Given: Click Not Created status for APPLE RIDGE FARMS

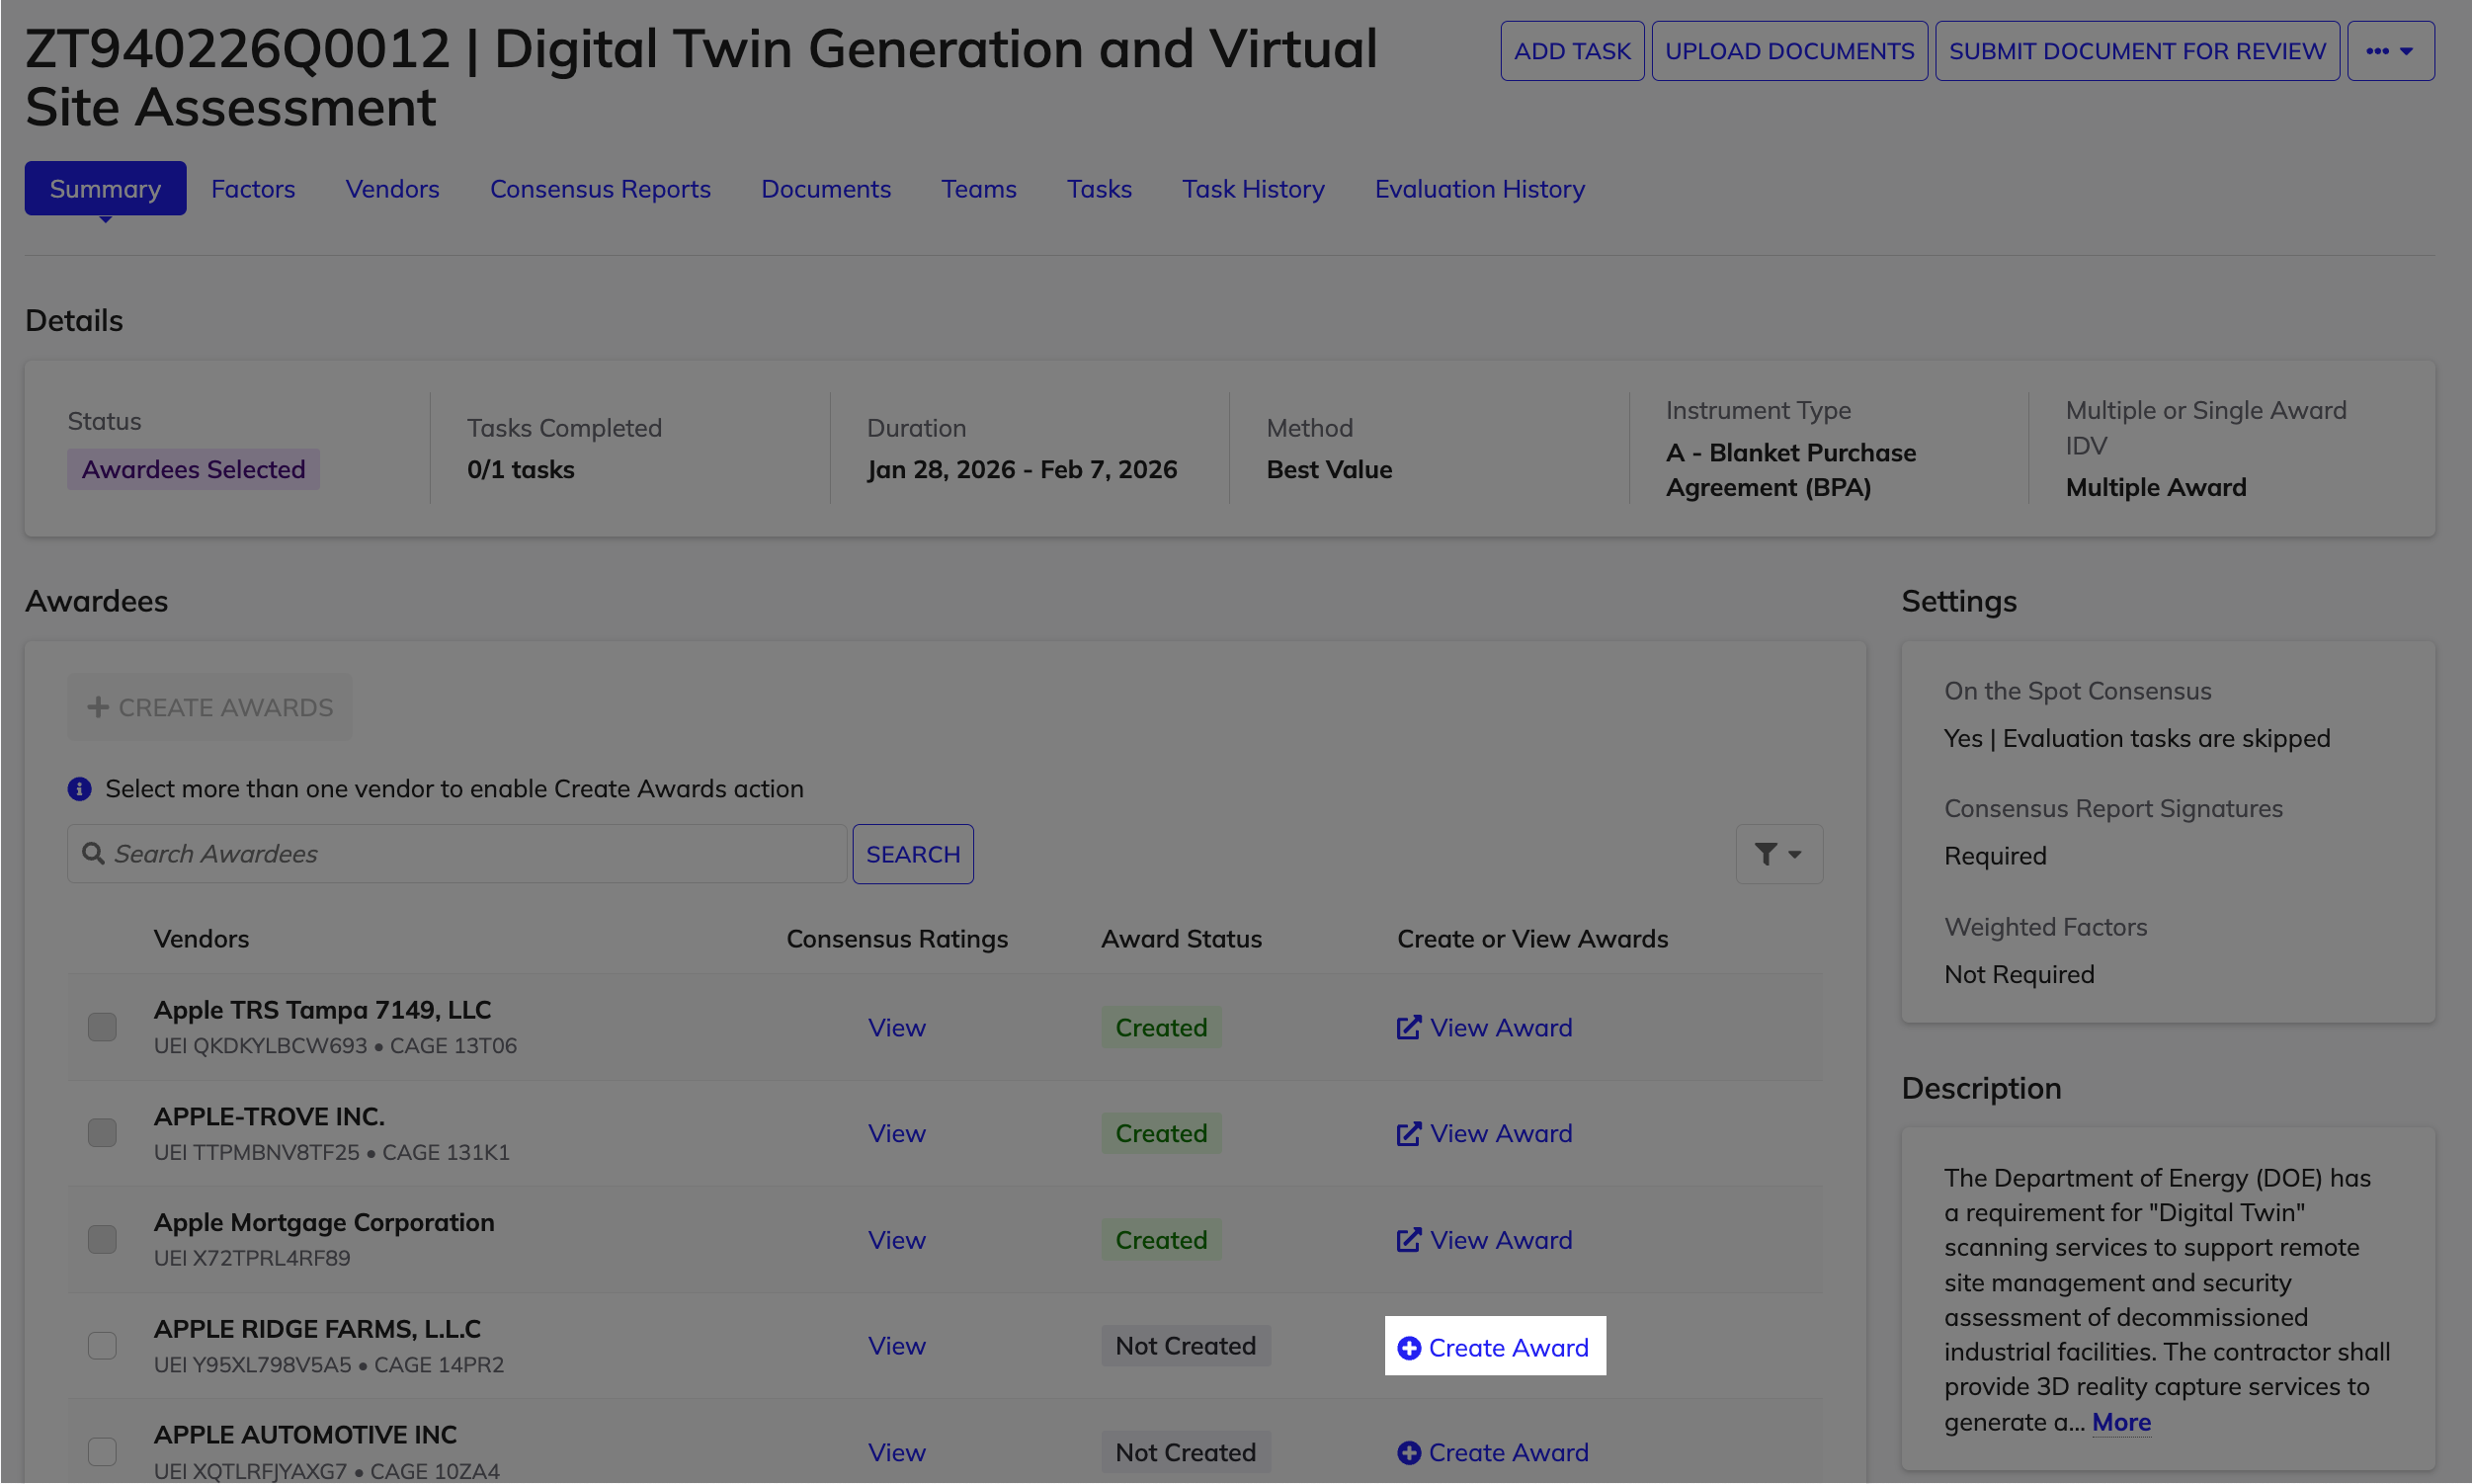Looking at the screenshot, I should 1185,1346.
